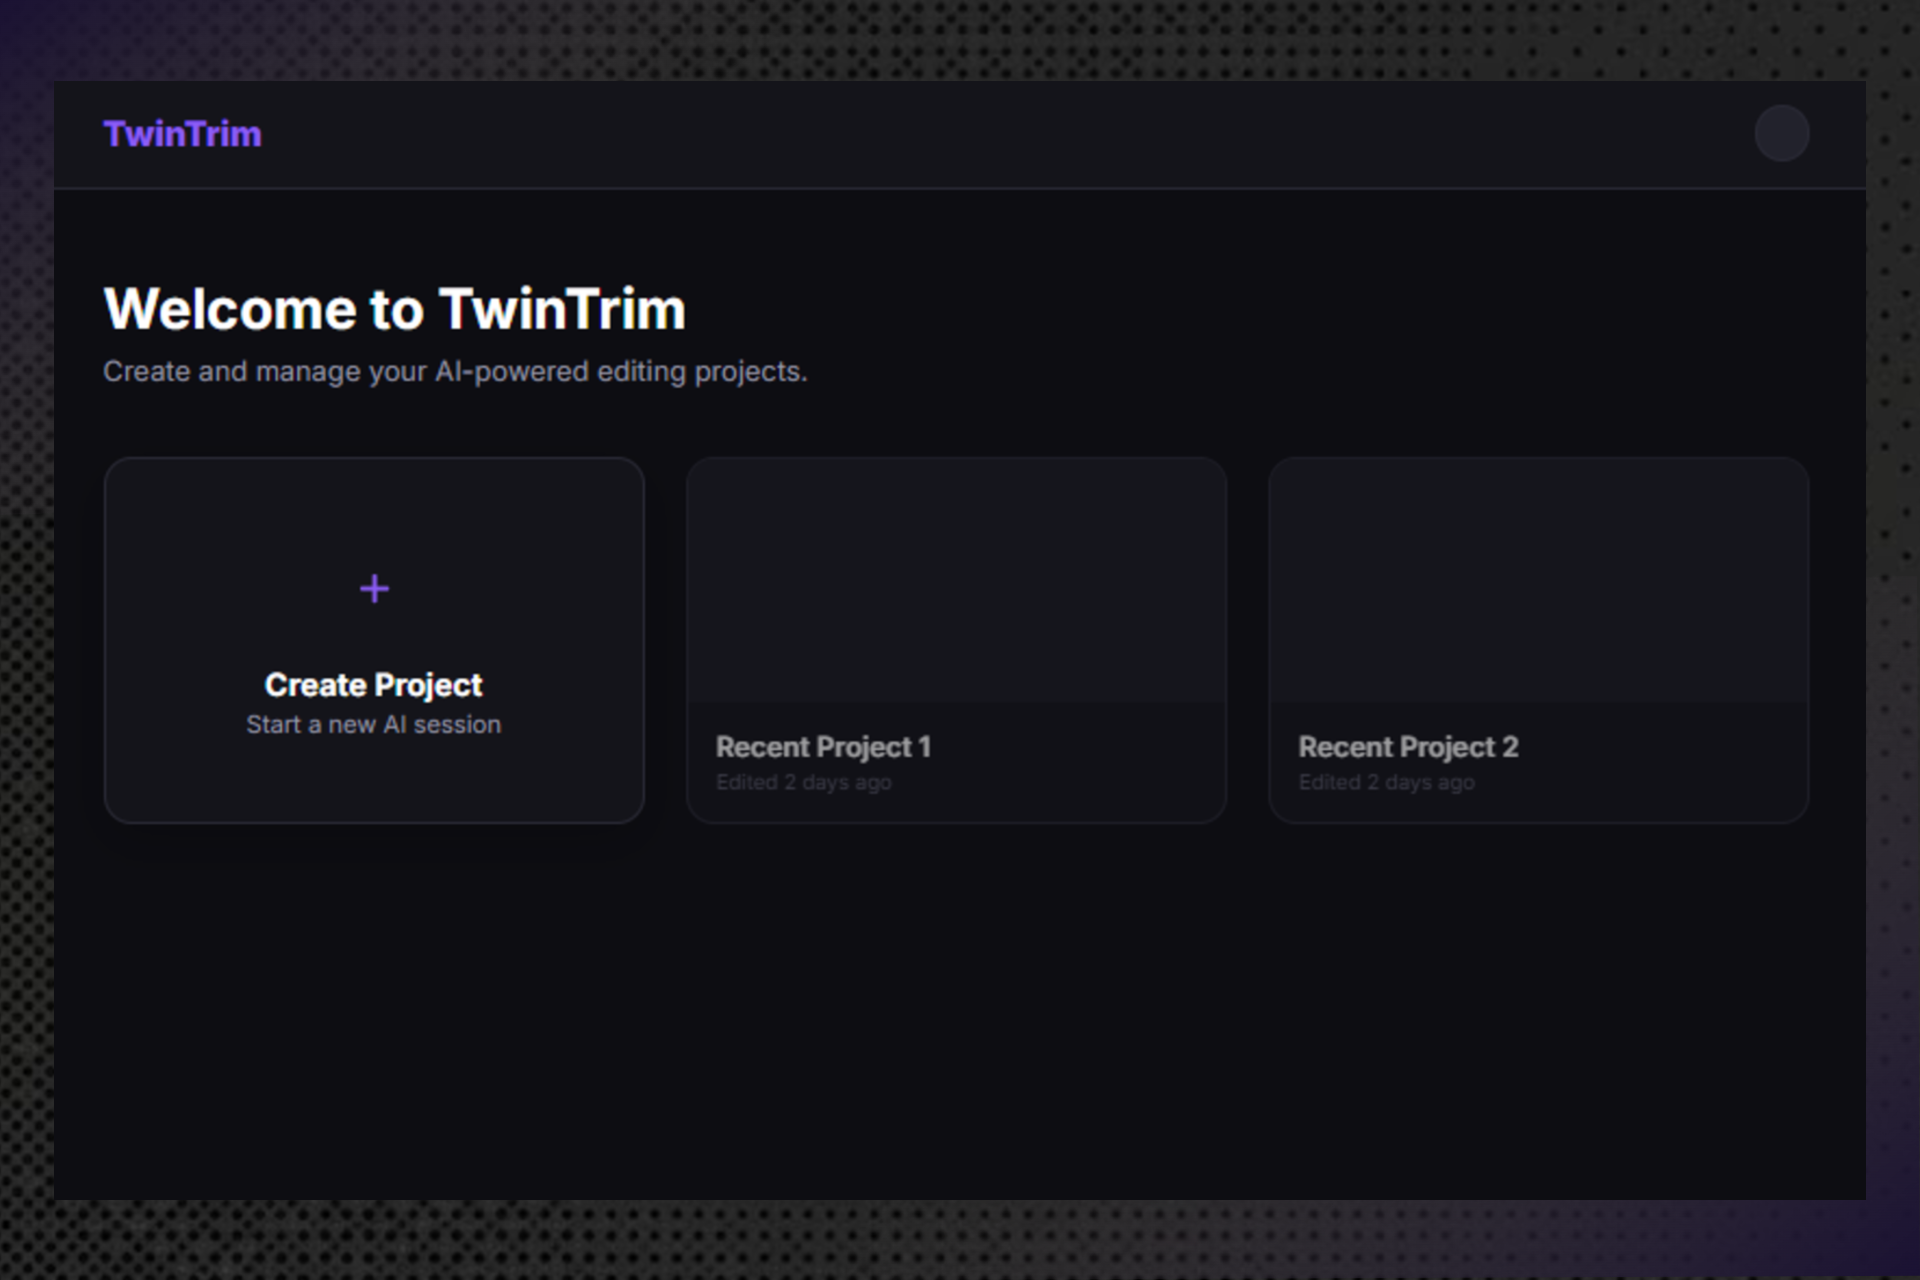Click 'Edited 2 days ago' under Project 2

[1386, 782]
